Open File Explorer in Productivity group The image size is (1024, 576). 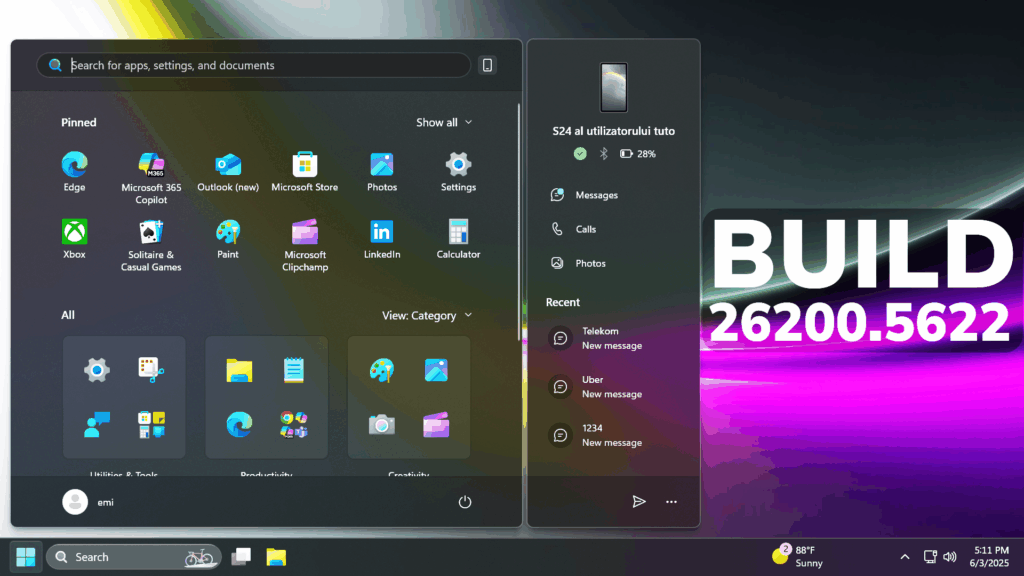239,370
